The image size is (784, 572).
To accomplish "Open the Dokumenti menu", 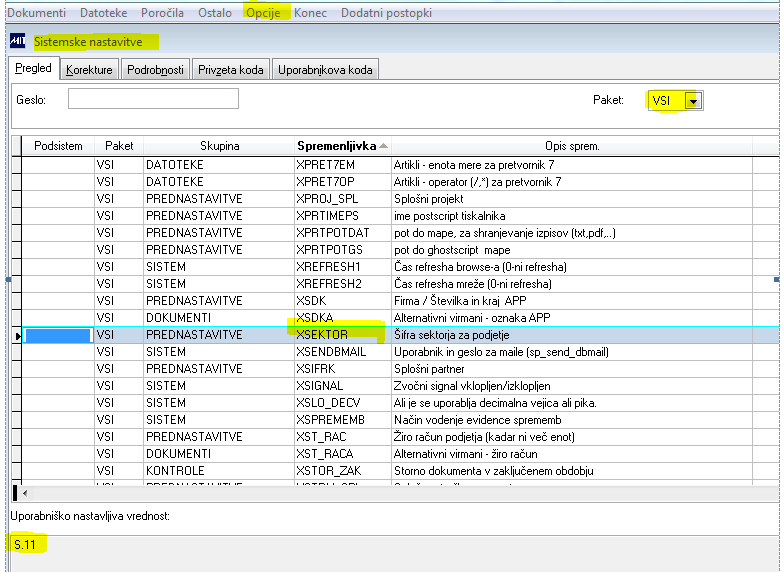I will point(37,12).
